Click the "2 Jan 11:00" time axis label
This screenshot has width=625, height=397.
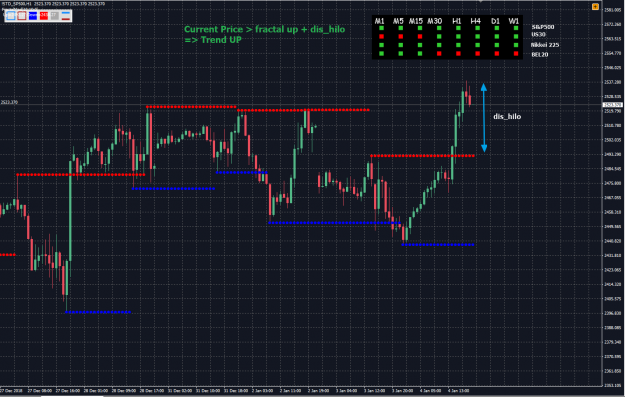(292, 391)
